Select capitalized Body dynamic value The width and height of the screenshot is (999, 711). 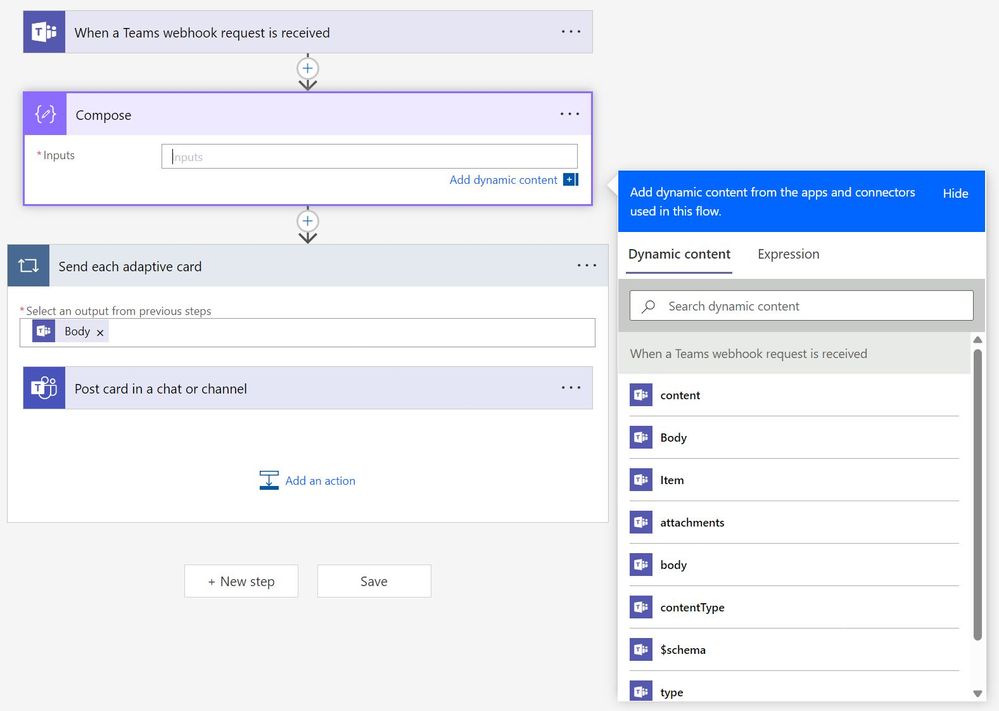(x=794, y=438)
